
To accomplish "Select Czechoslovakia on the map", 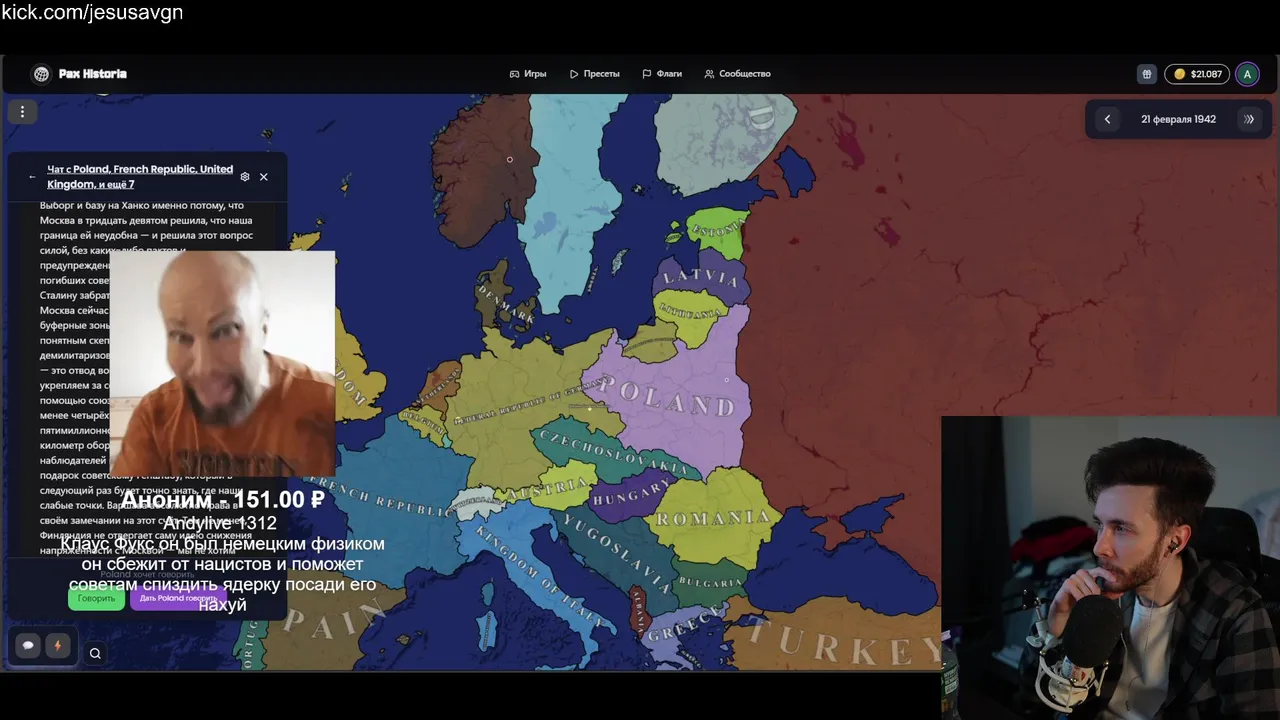I will [x=612, y=452].
